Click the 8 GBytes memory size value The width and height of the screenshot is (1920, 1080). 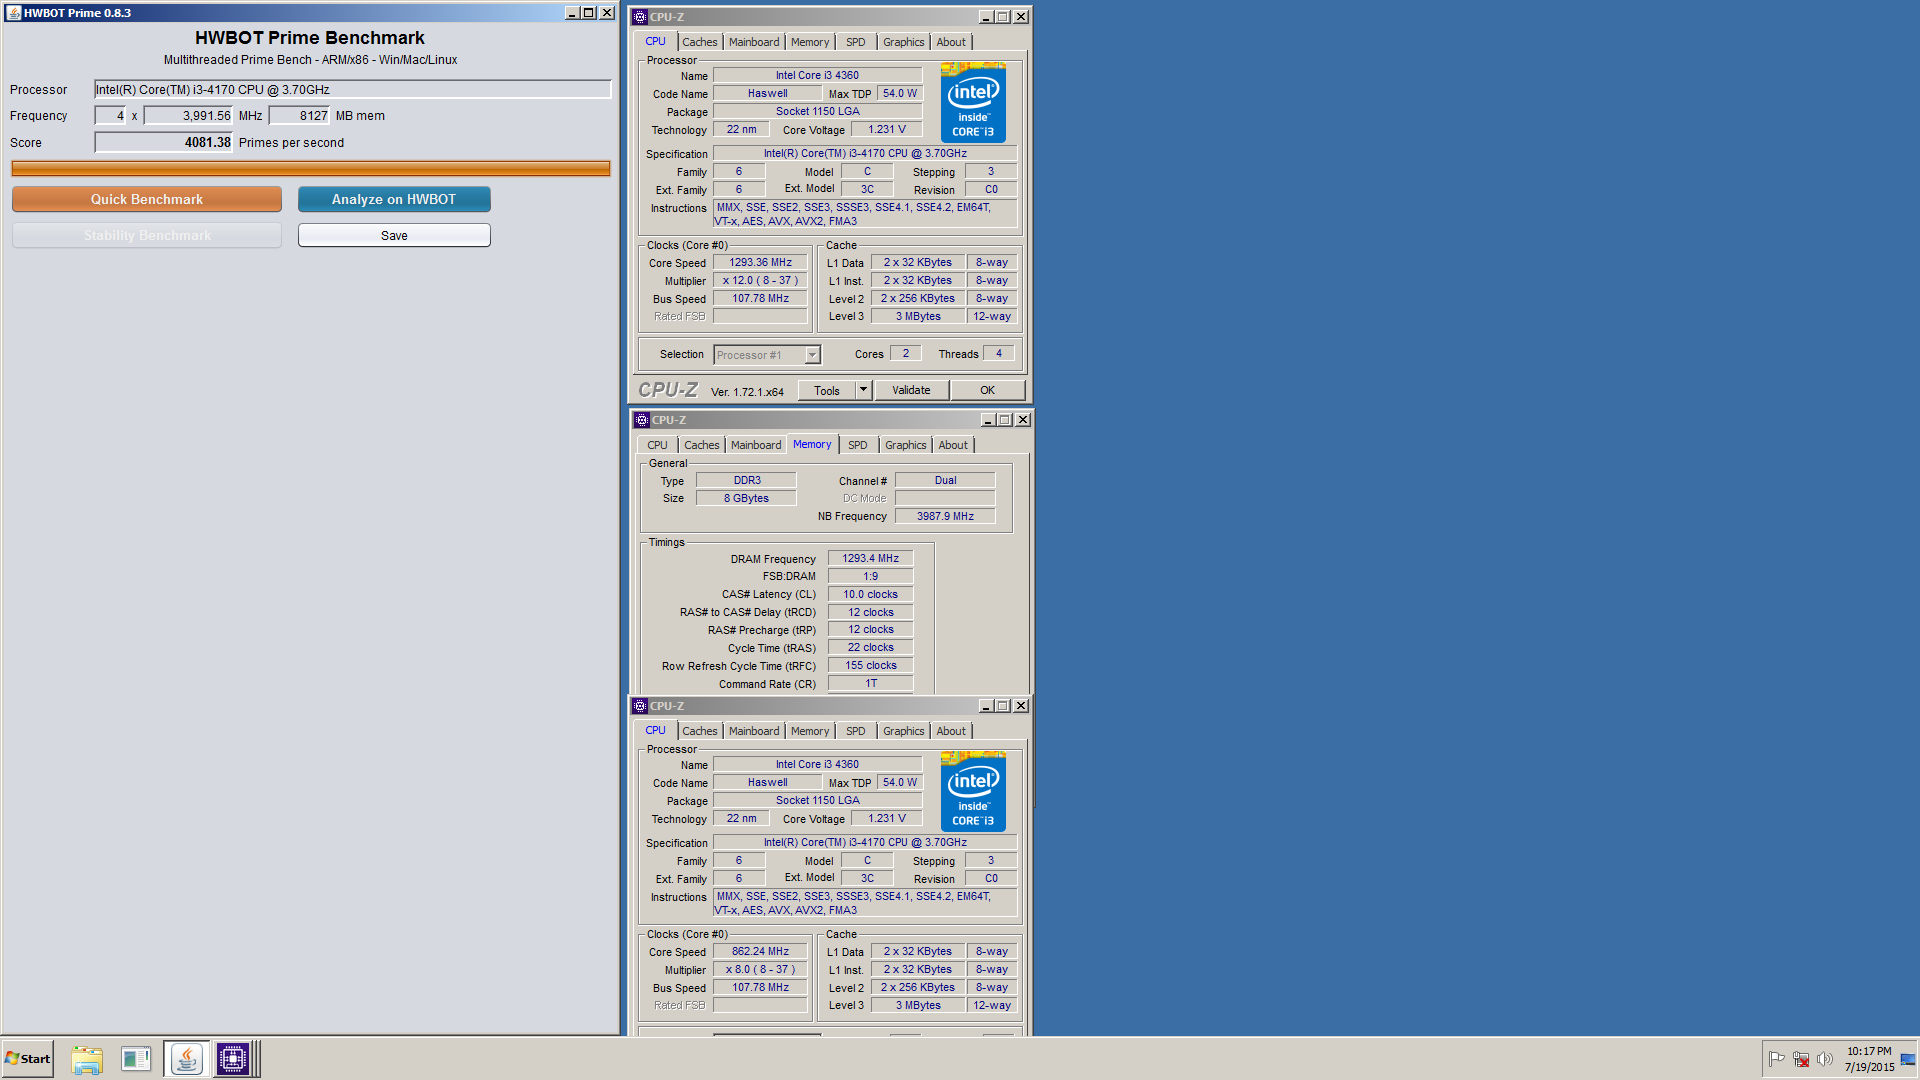pos(746,498)
